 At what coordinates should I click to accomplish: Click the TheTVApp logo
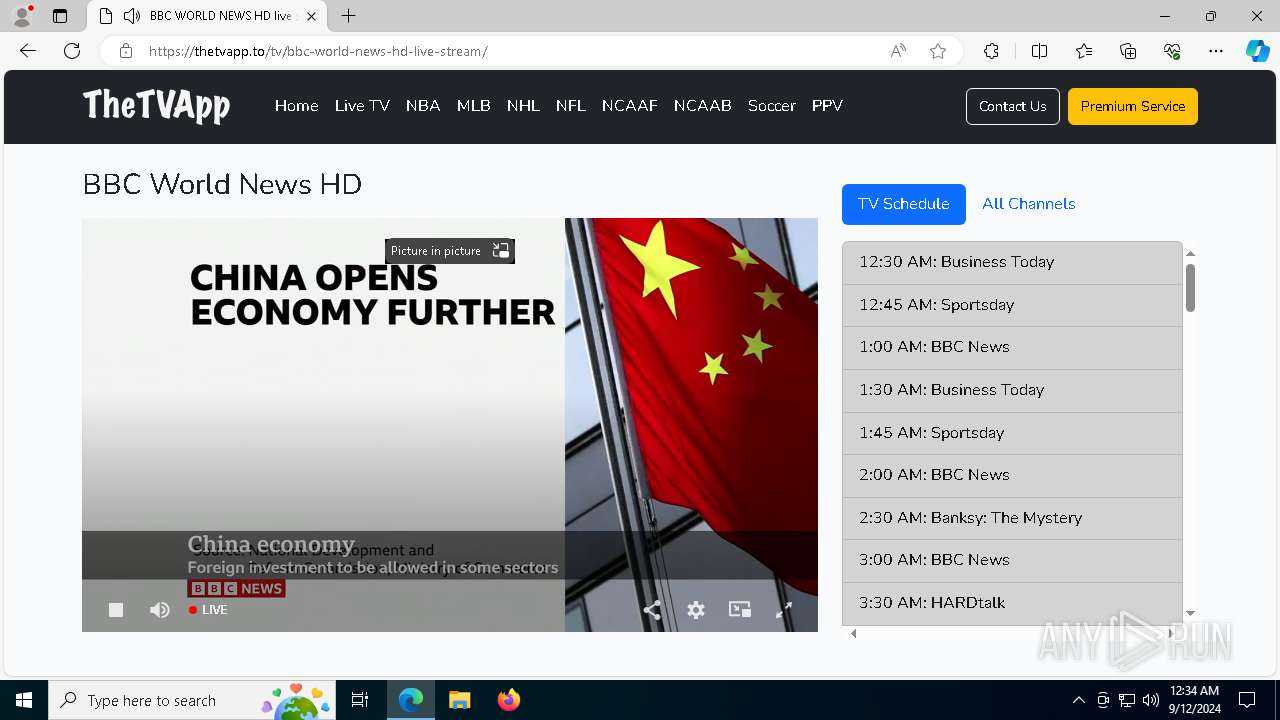coord(156,105)
